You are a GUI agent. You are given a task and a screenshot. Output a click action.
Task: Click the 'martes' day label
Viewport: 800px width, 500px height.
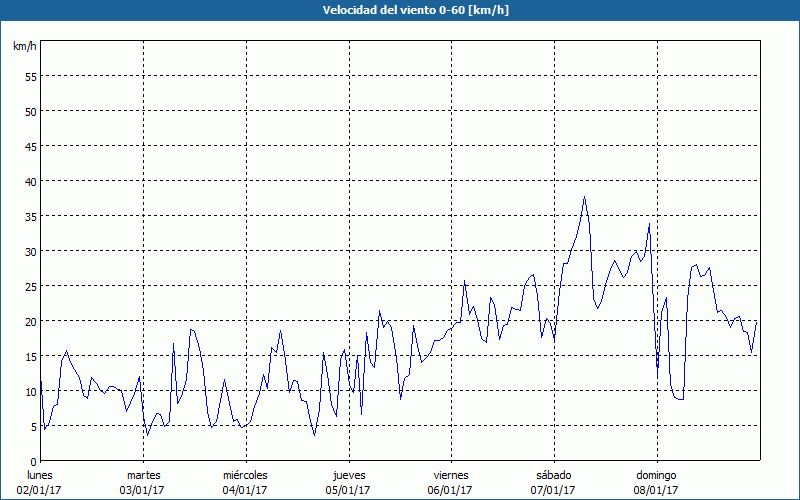click(143, 475)
